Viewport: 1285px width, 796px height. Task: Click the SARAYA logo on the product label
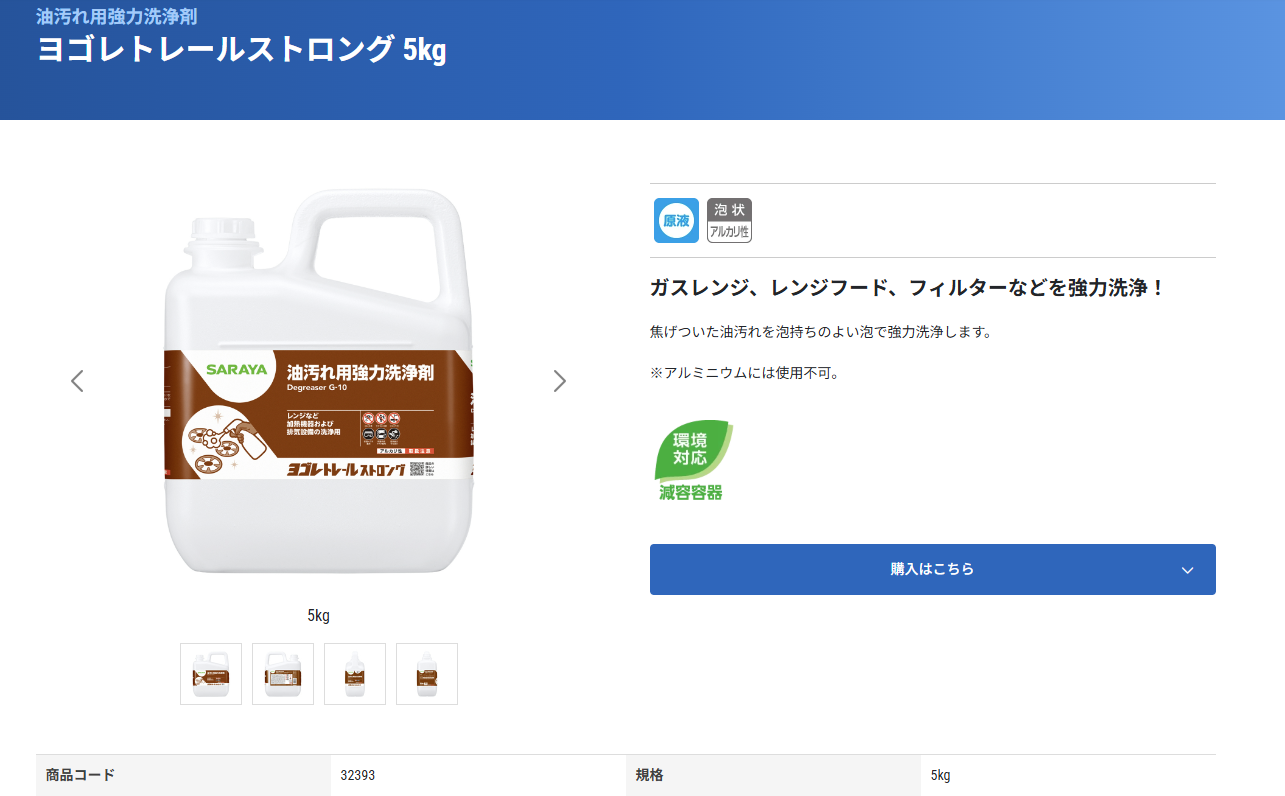pos(237,369)
